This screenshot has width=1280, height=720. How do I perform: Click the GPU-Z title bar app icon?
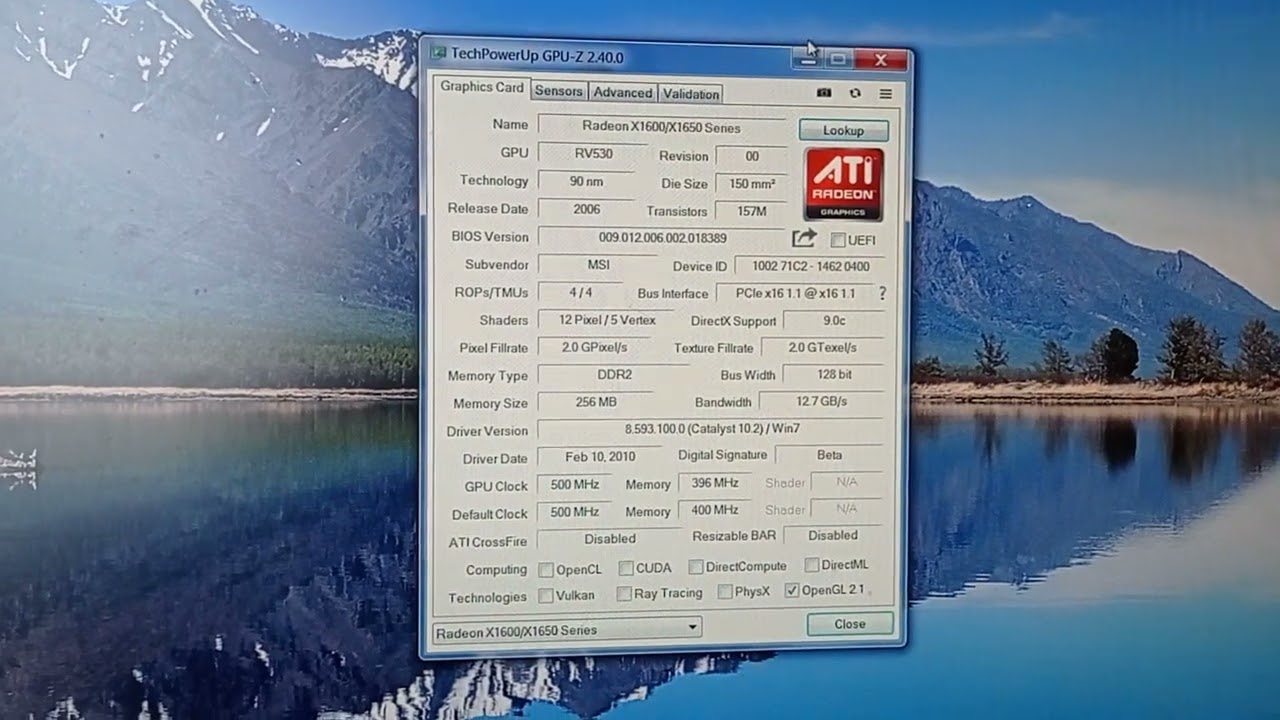click(x=438, y=54)
